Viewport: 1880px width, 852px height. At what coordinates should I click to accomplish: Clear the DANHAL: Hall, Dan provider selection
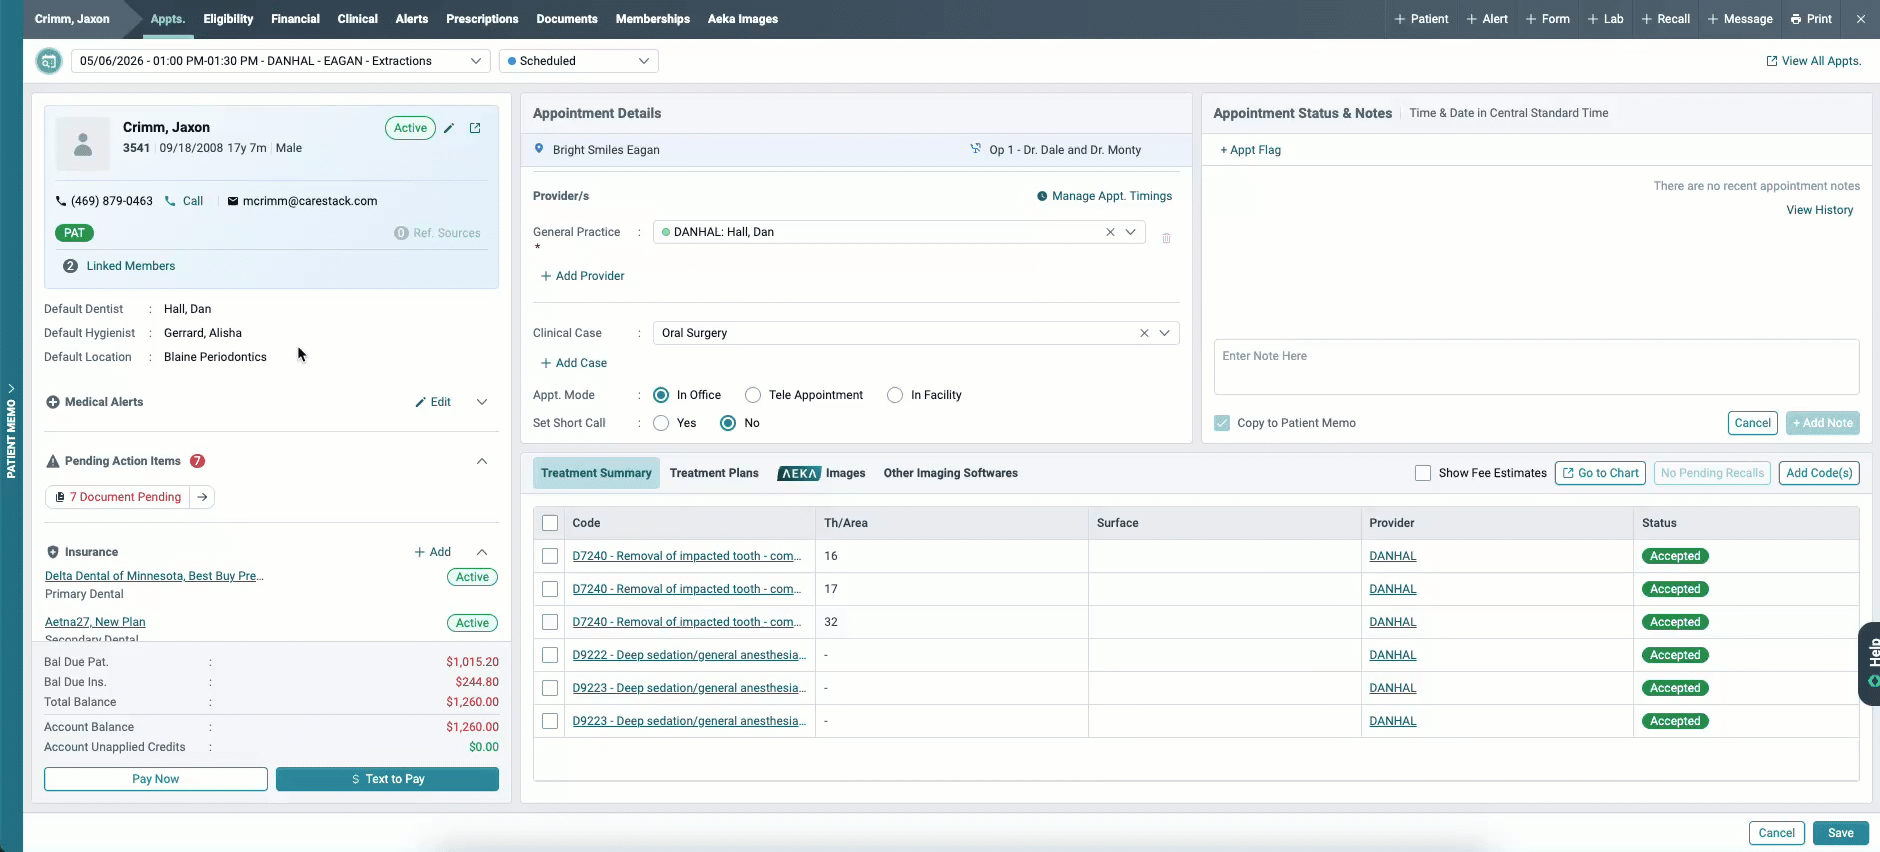[1110, 232]
